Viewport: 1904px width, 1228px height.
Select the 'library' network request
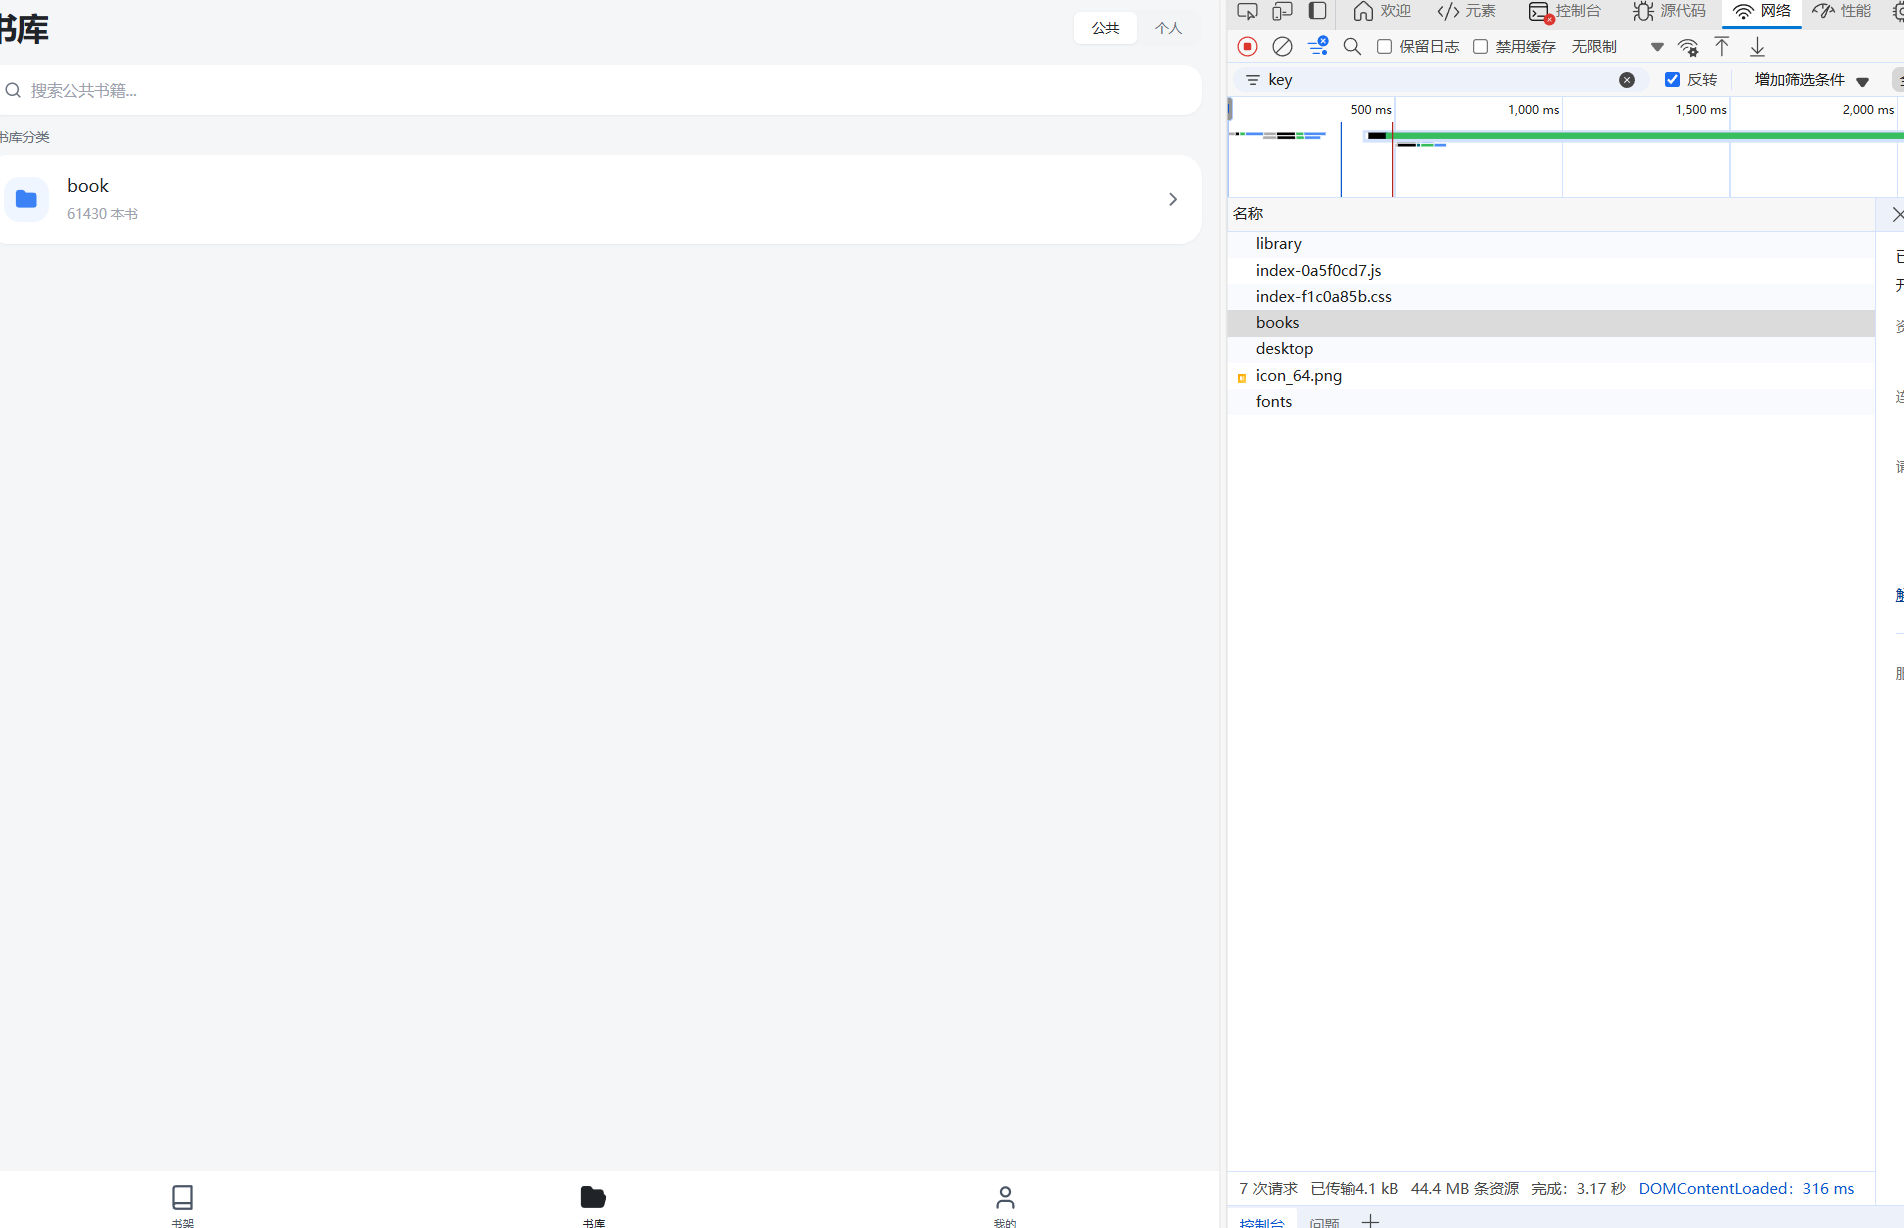(x=1550, y=244)
